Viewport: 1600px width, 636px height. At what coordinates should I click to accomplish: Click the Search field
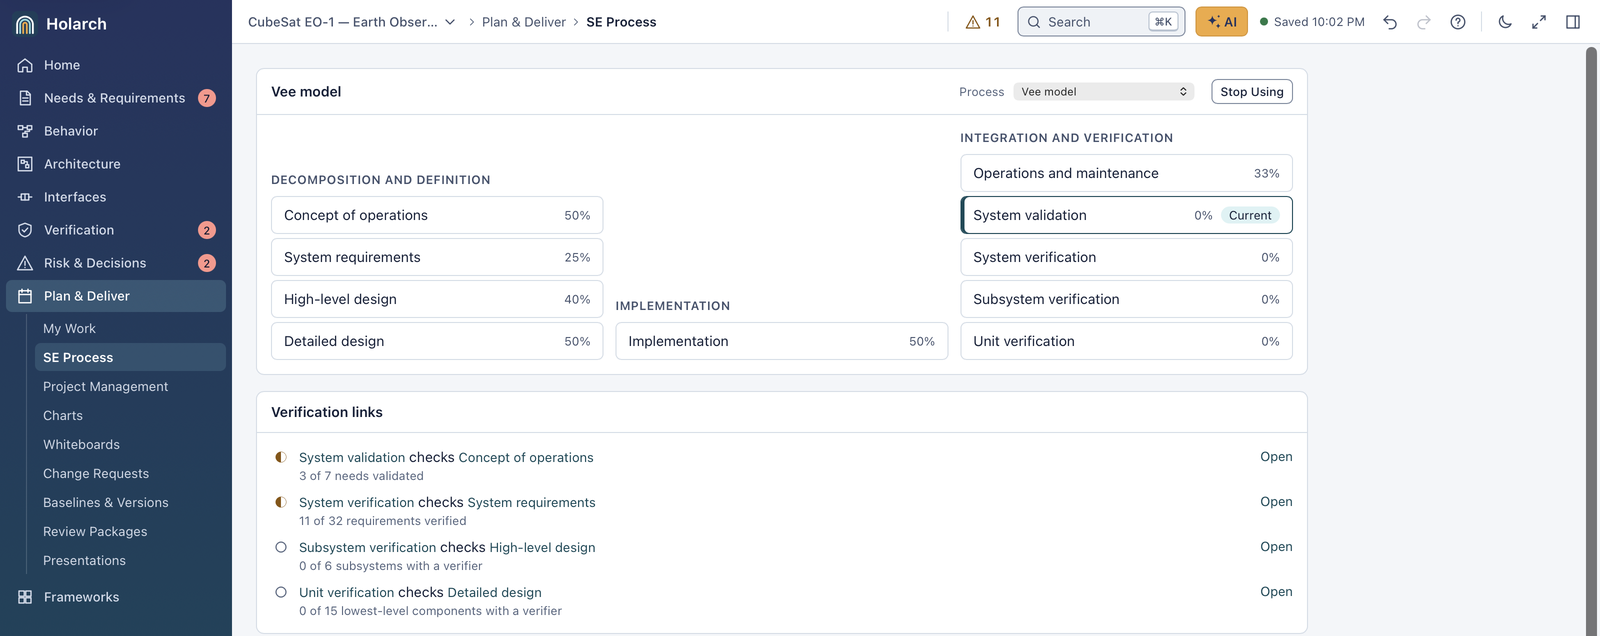[x=1101, y=22]
